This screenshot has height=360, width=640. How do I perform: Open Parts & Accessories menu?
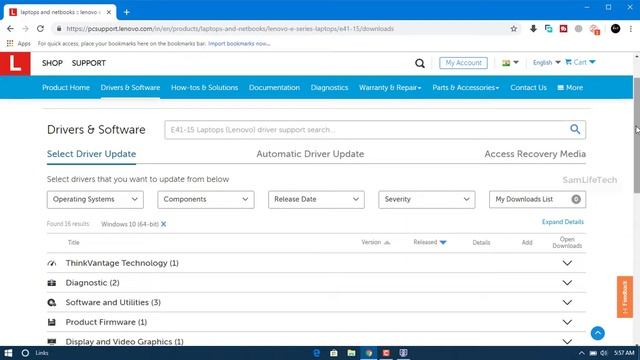[466, 87]
